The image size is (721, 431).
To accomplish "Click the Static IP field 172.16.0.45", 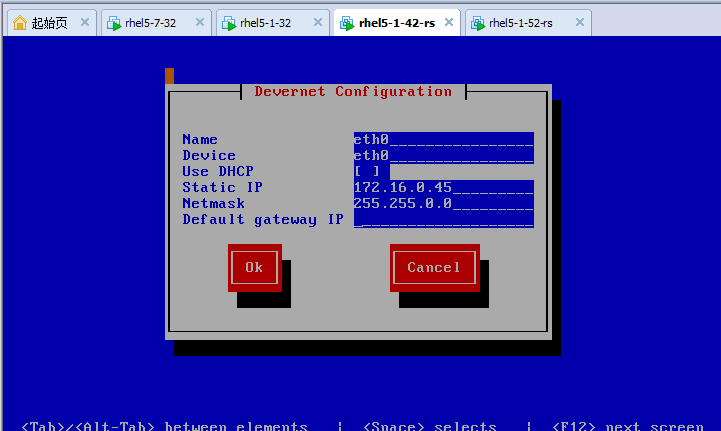I will (x=444, y=187).
